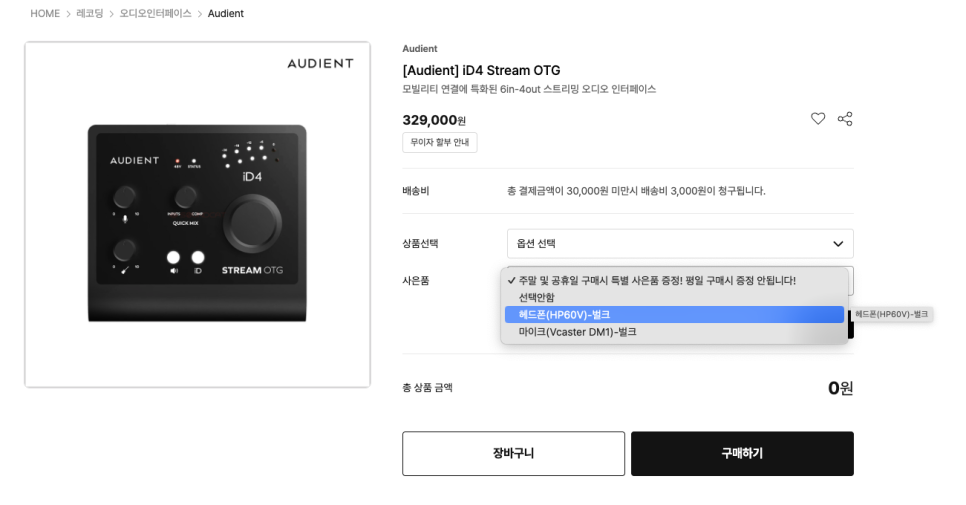Image resolution: width=966 pixels, height=505 pixels.
Task: Open 오디오인터페이스 breadcrumb category
Action: (155, 14)
